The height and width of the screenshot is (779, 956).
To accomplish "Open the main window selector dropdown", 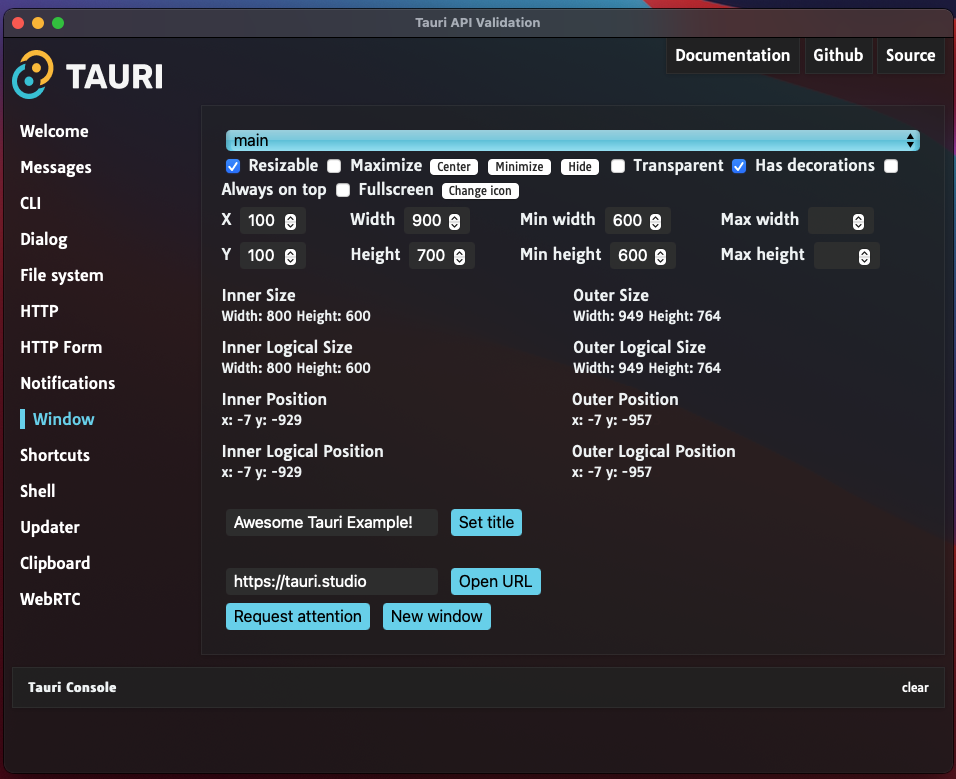I will tap(573, 140).
